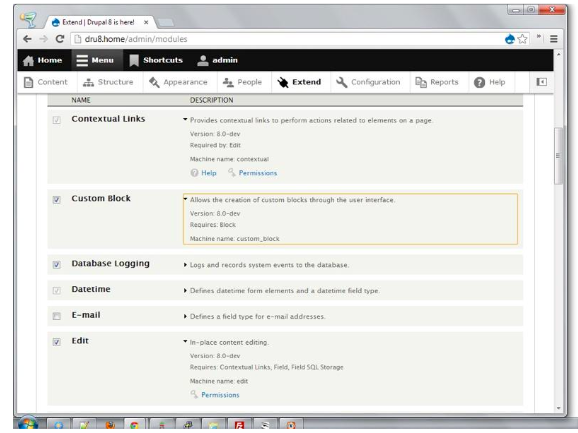The image size is (578, 433).
Task: Click the Custom Block module name
Action: point(101,198)
